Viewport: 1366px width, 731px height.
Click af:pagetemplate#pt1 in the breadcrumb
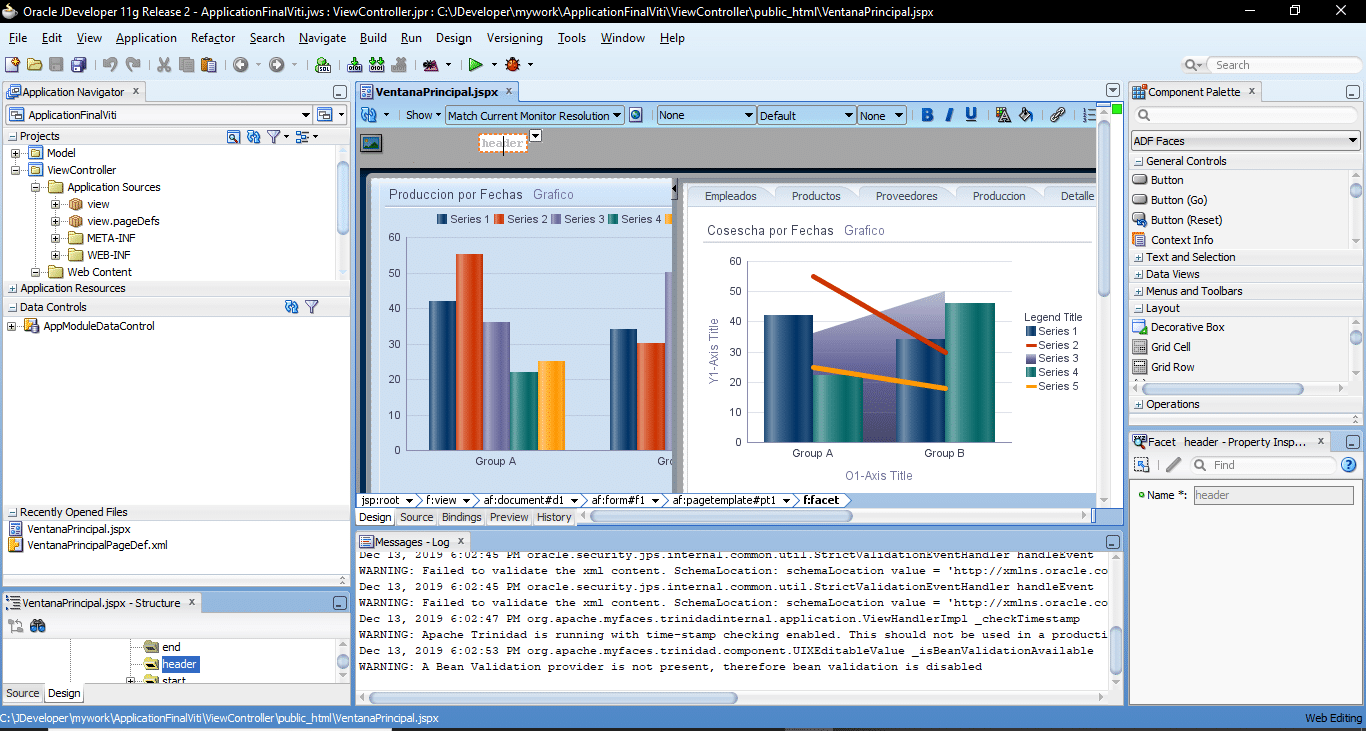[x=724, y=500]
